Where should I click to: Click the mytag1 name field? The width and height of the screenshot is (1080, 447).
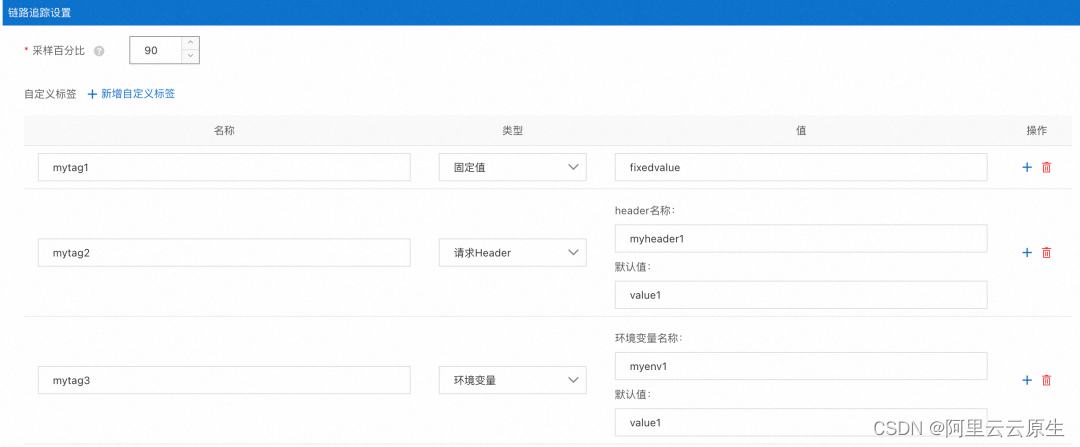[x=225, y=167]
